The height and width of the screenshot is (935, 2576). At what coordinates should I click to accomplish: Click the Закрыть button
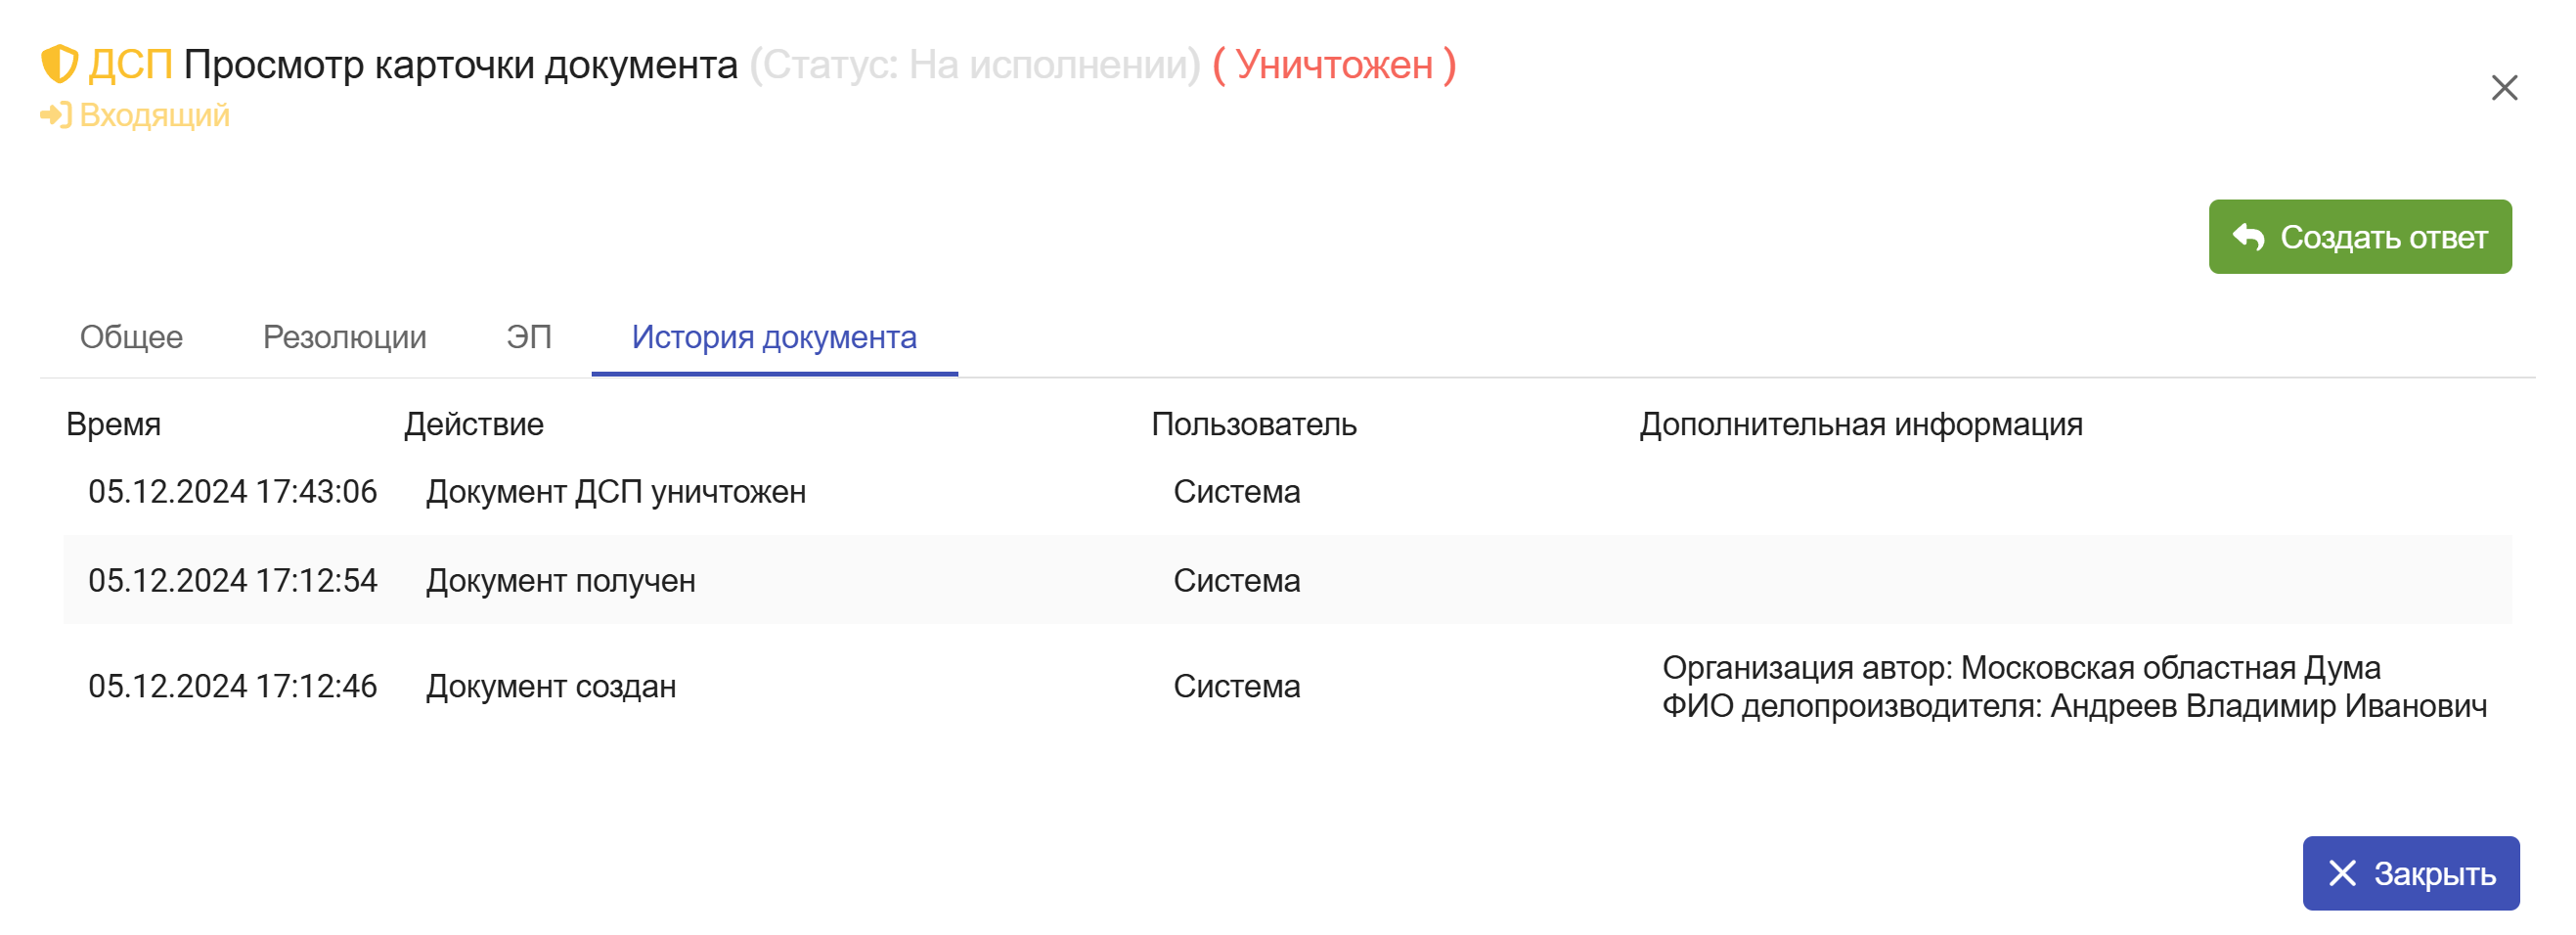(2411, 873)
